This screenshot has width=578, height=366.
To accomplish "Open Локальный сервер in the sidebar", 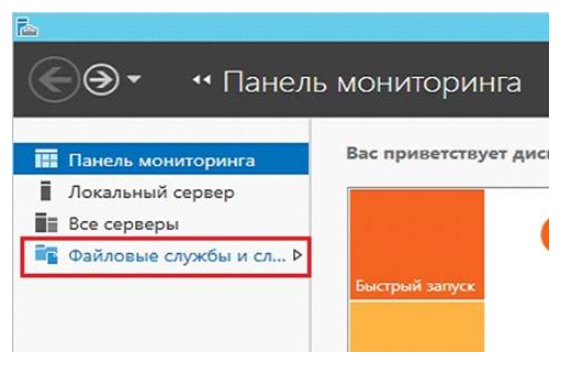I will 161,192.
